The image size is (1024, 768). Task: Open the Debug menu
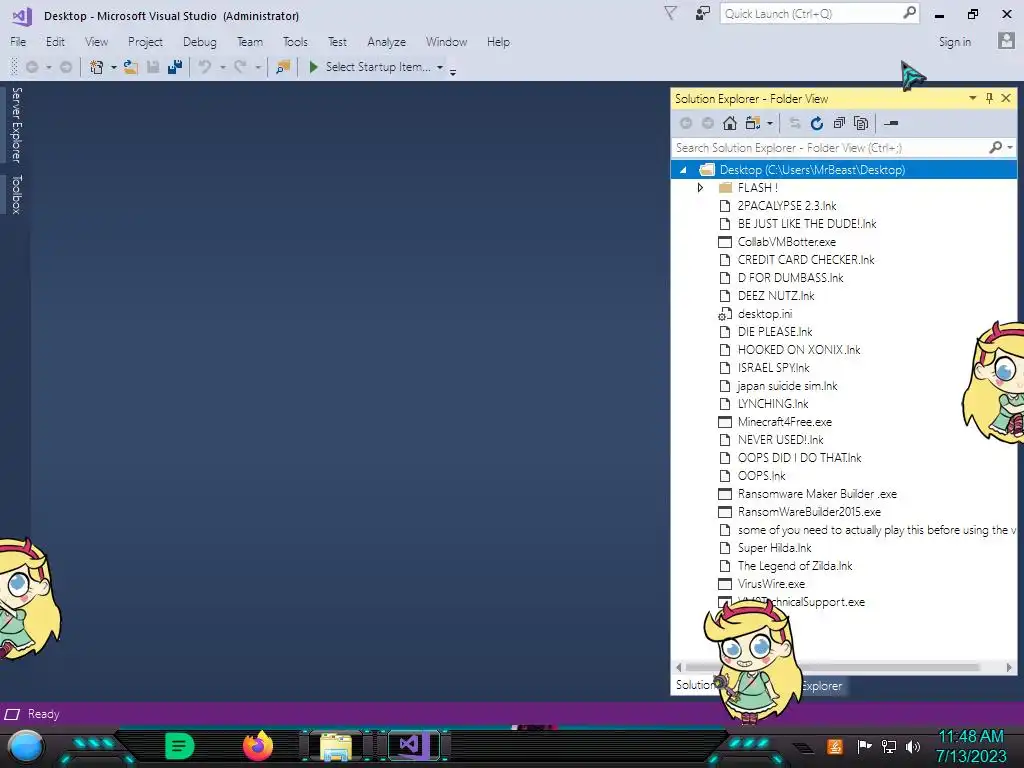point(199,42)
